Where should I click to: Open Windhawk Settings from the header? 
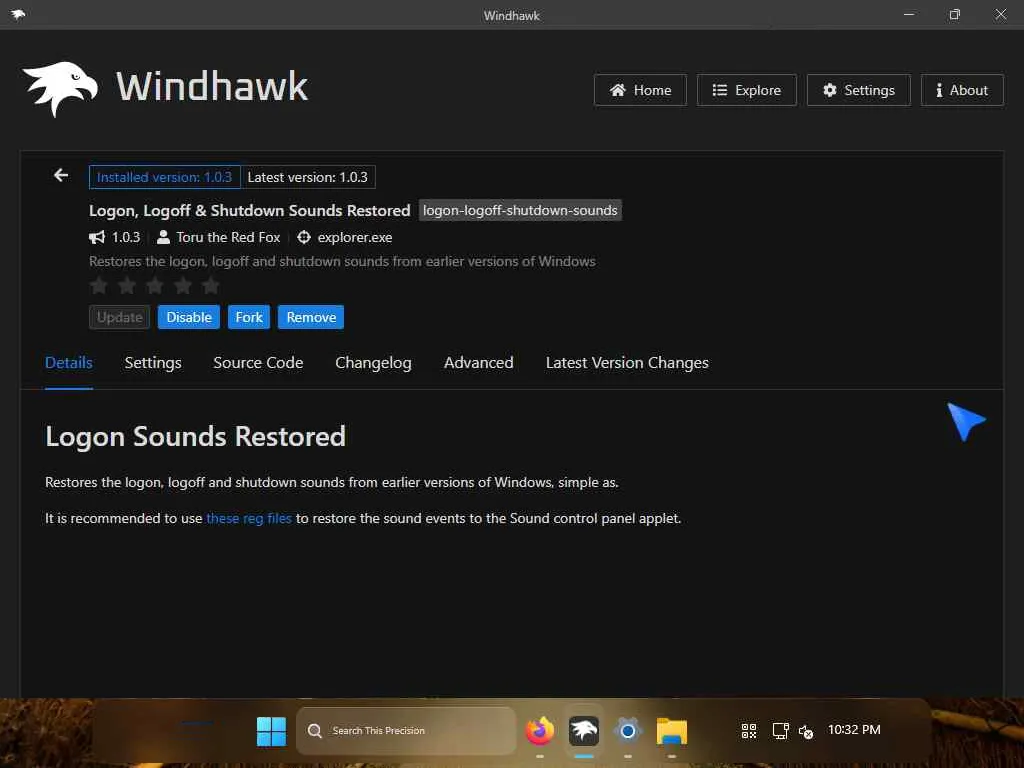[x=858, y=90]
